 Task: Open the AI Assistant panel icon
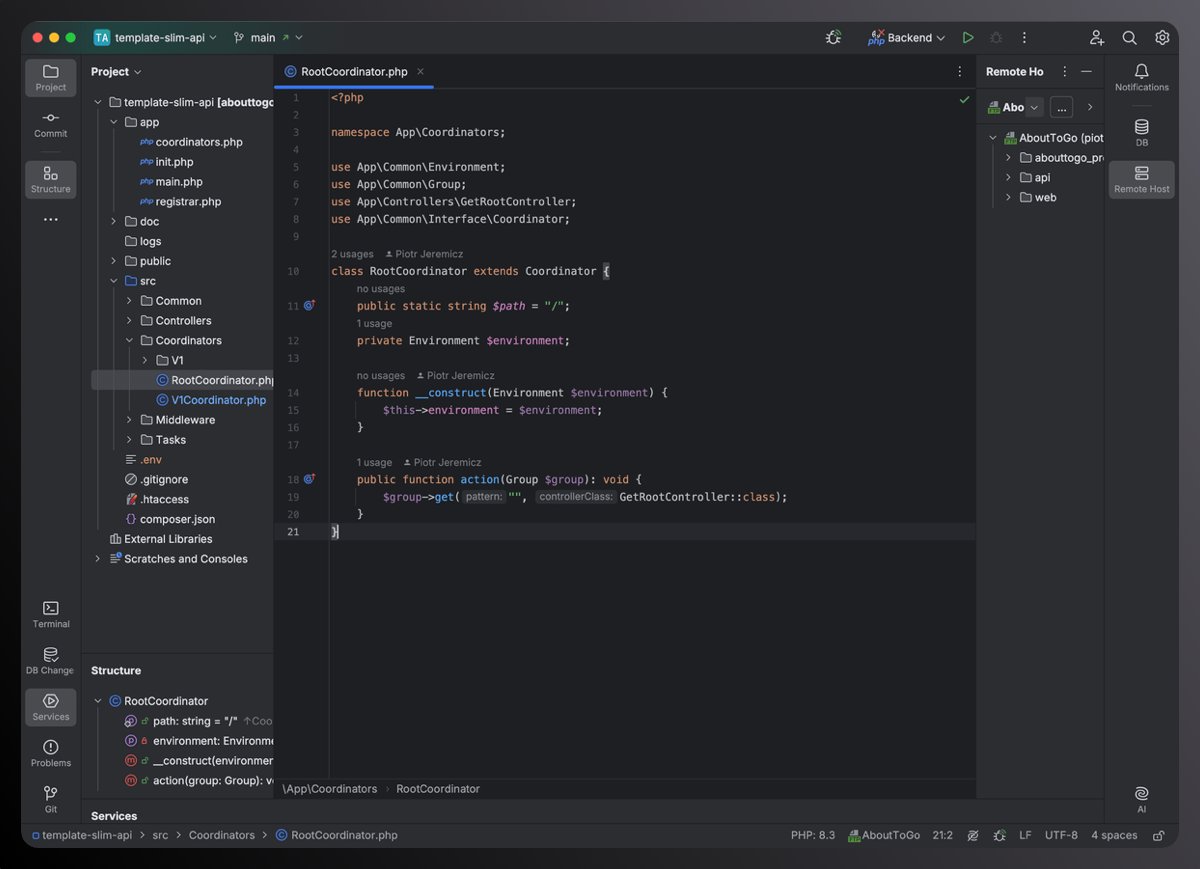1141,797
